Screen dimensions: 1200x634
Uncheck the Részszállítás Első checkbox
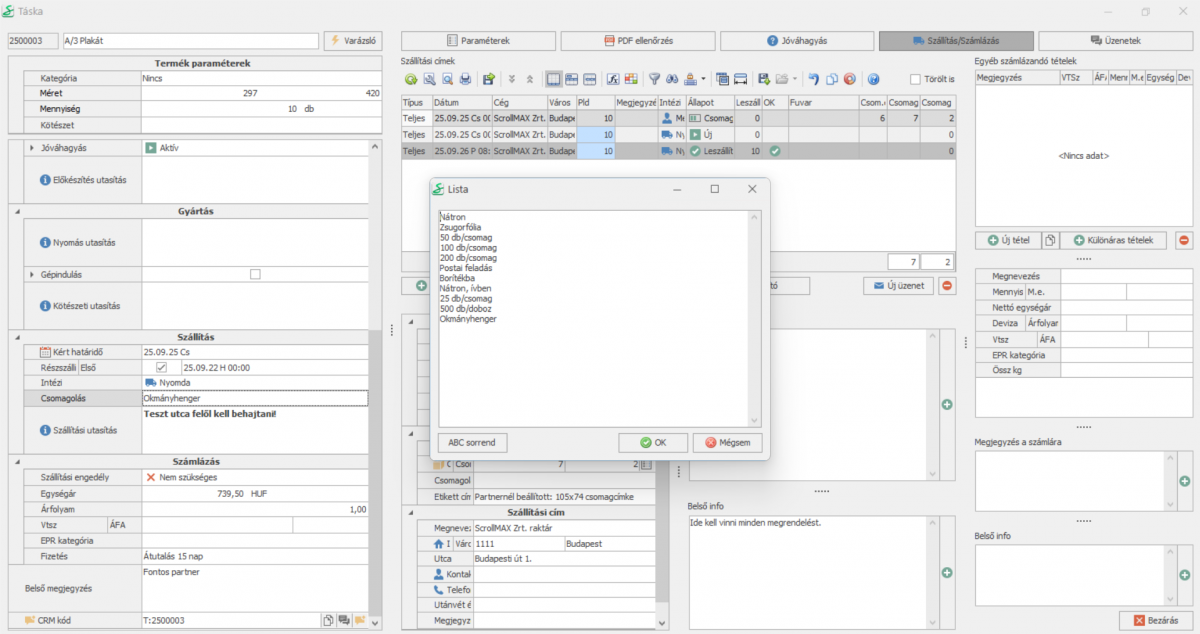click(x=161, y=367)
